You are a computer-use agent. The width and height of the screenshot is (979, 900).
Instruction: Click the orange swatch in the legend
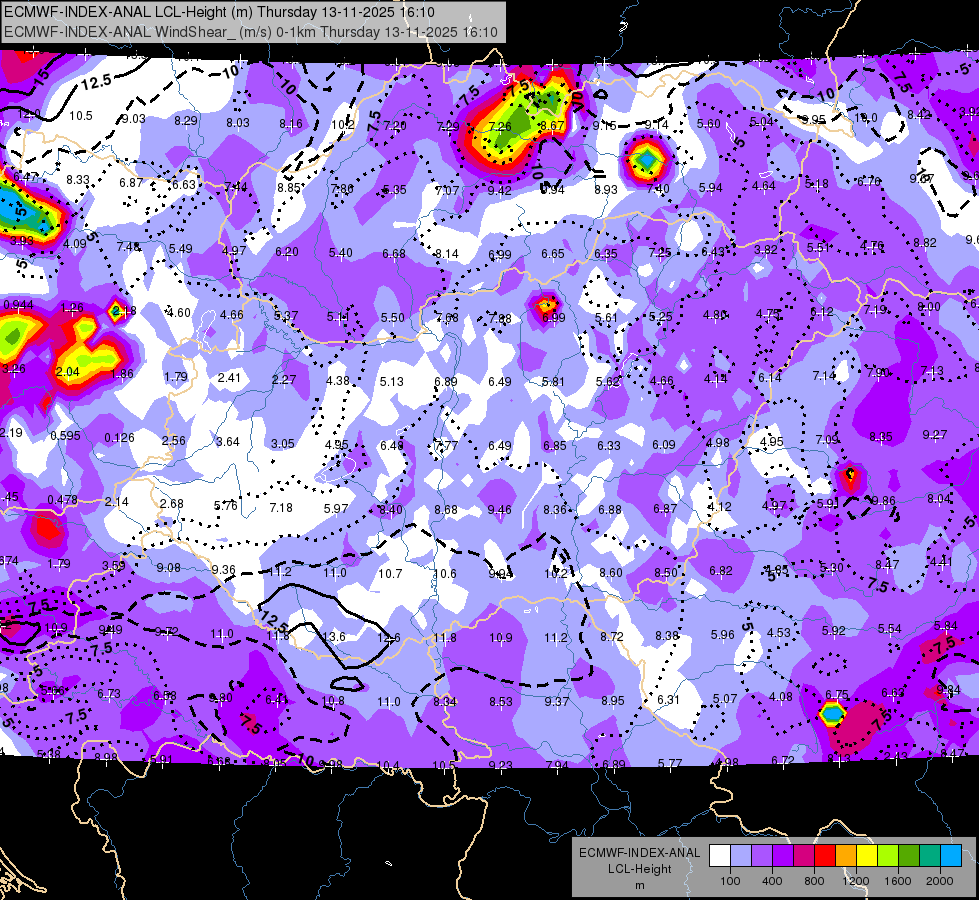pos(846,856)
